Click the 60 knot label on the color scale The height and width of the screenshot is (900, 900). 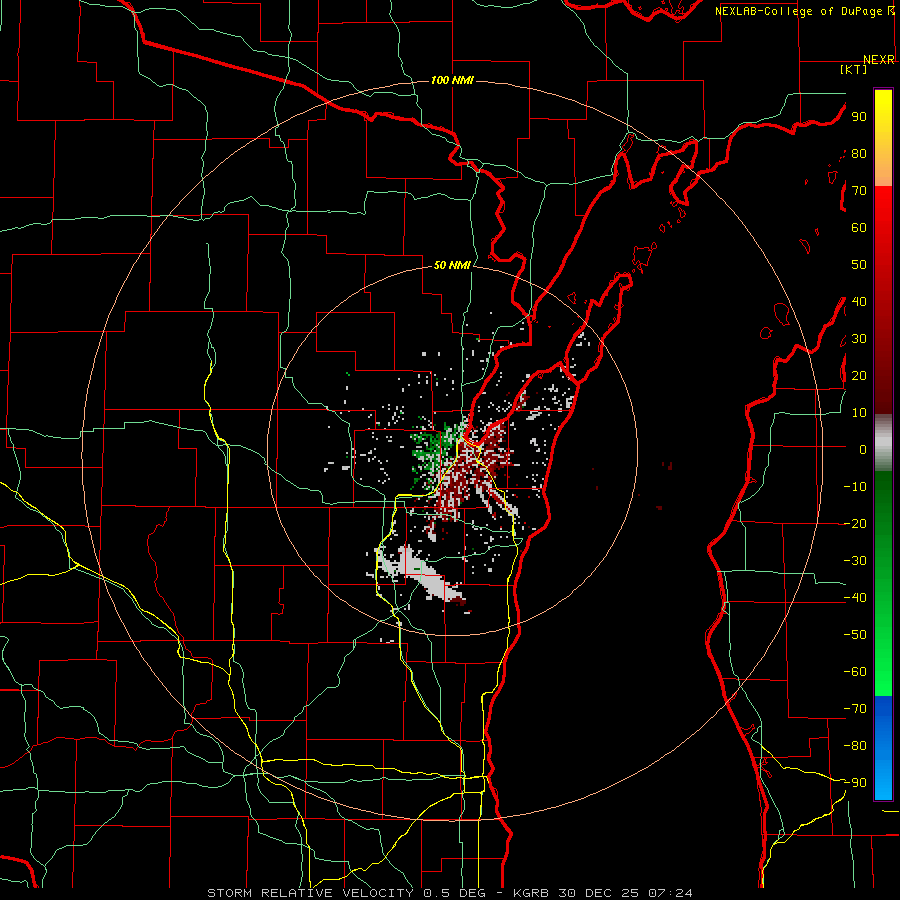859,228
